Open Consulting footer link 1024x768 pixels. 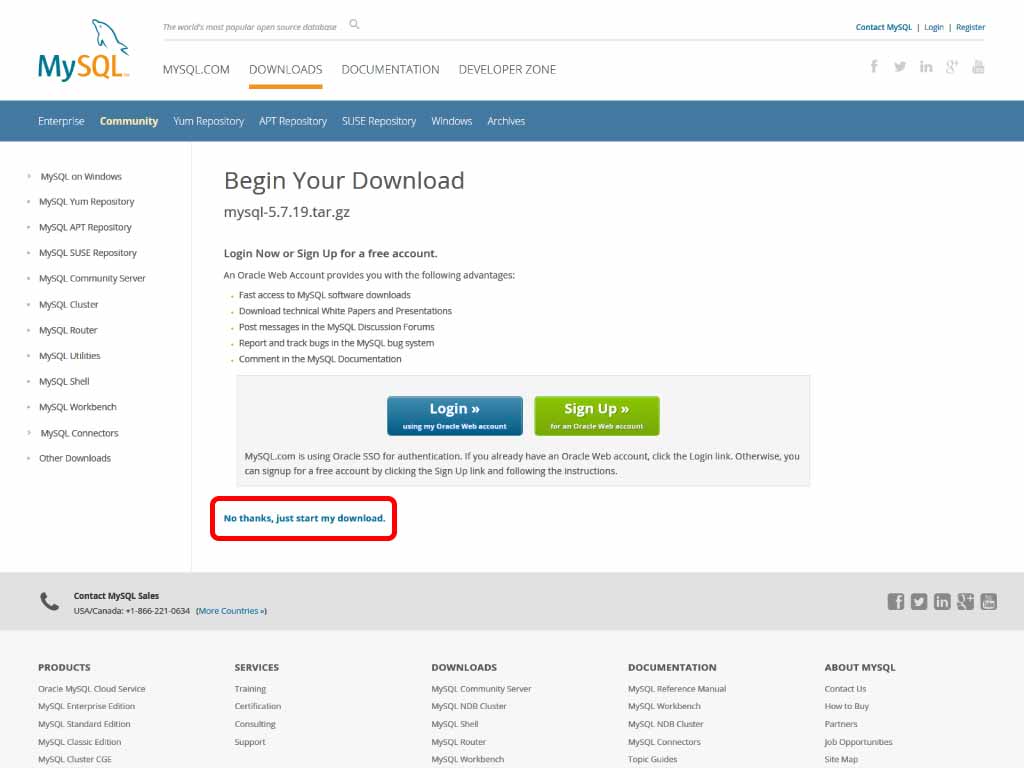point(255,724)
